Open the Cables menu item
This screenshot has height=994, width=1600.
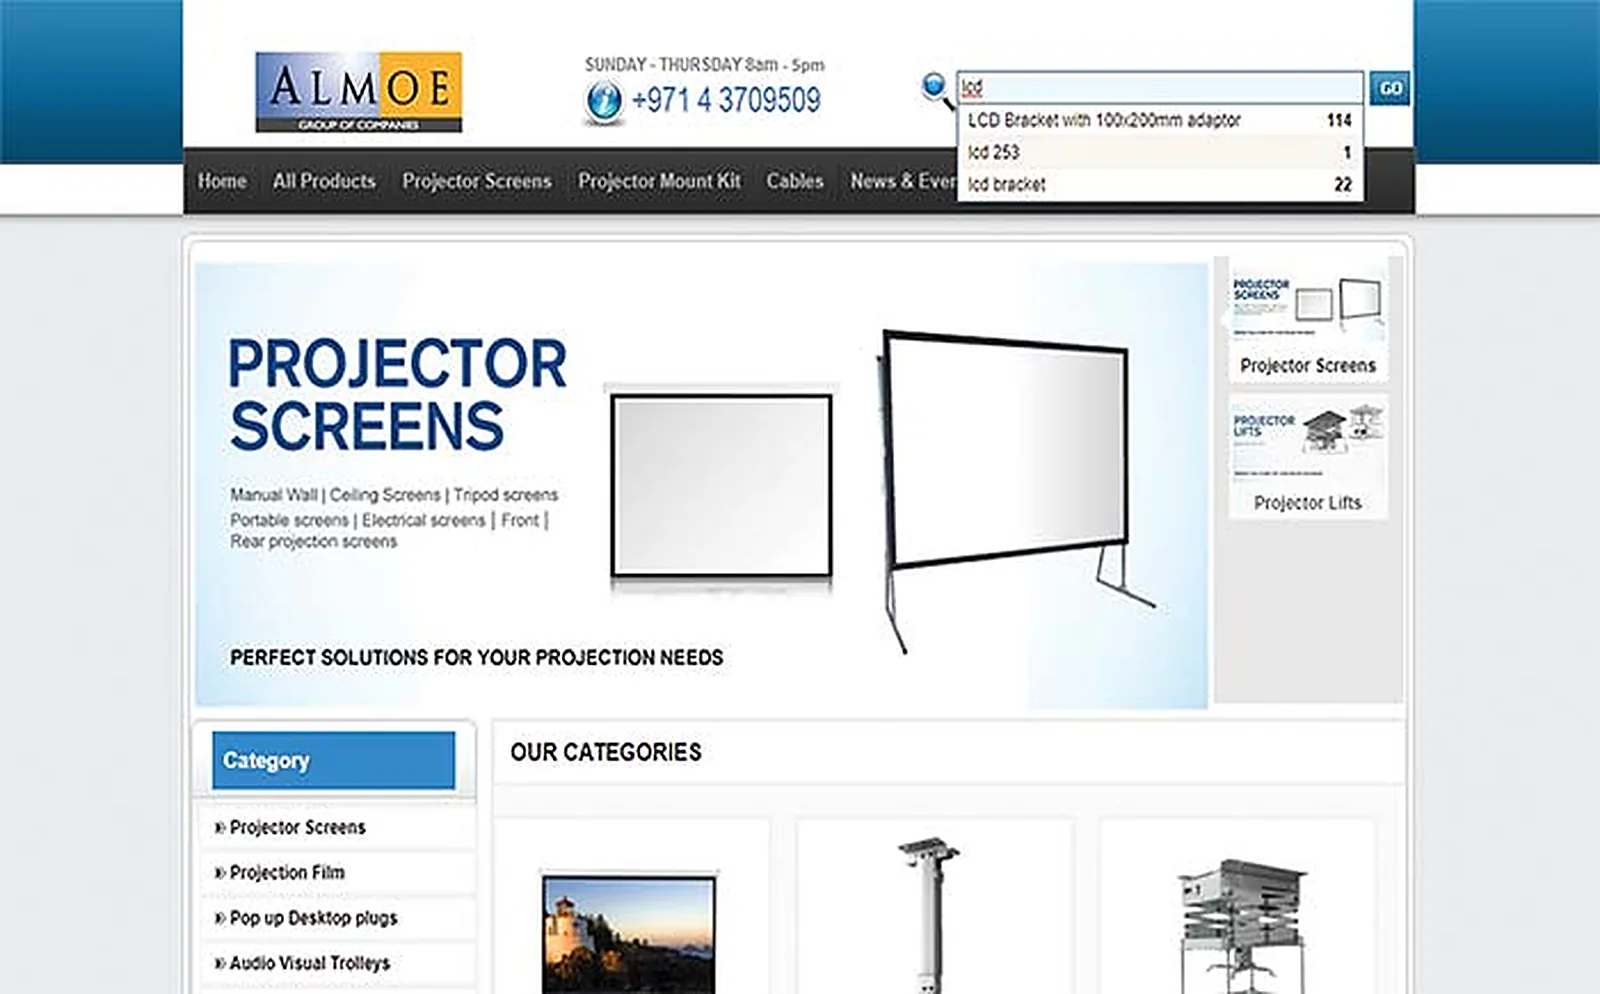click(795, 181)
